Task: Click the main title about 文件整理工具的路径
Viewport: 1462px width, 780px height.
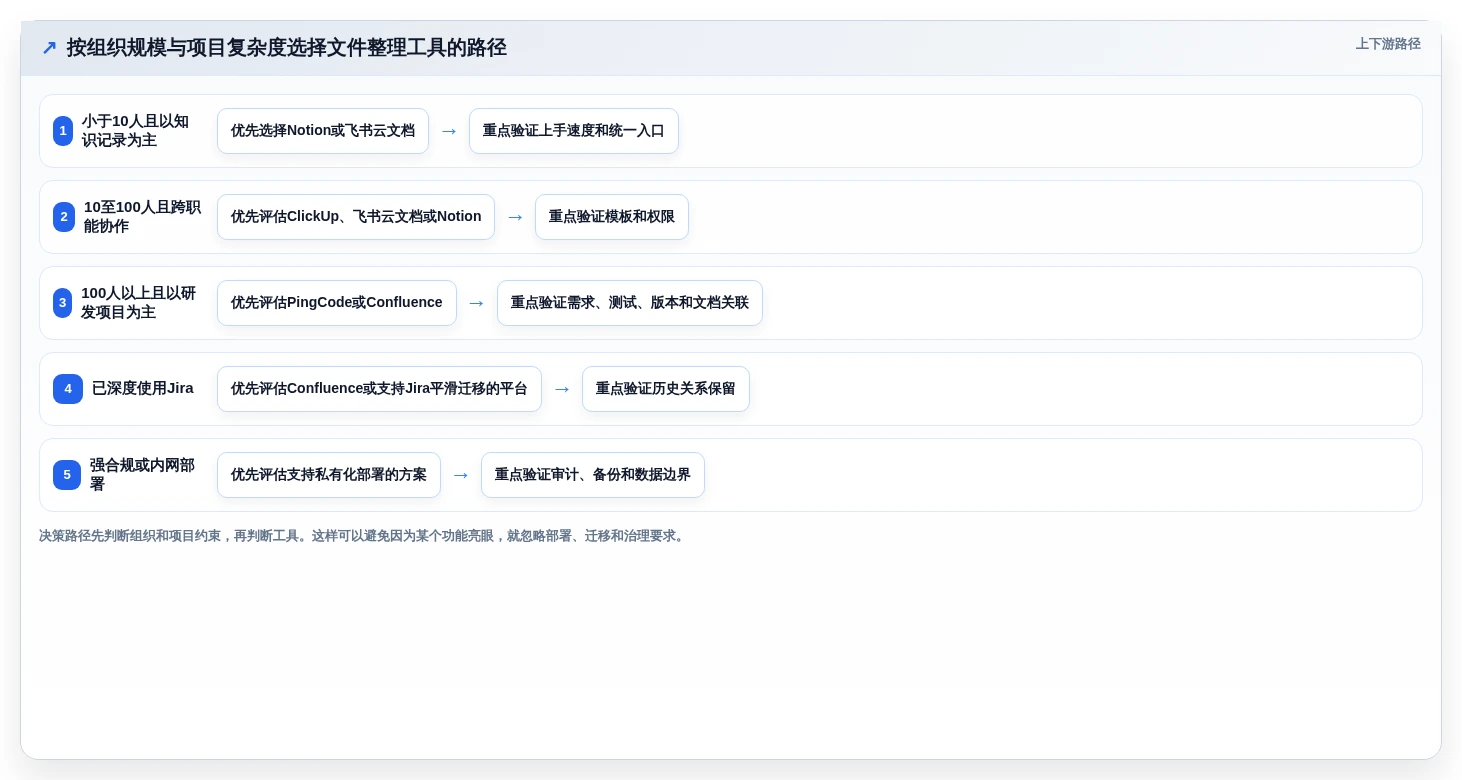Action: (286, 48)
